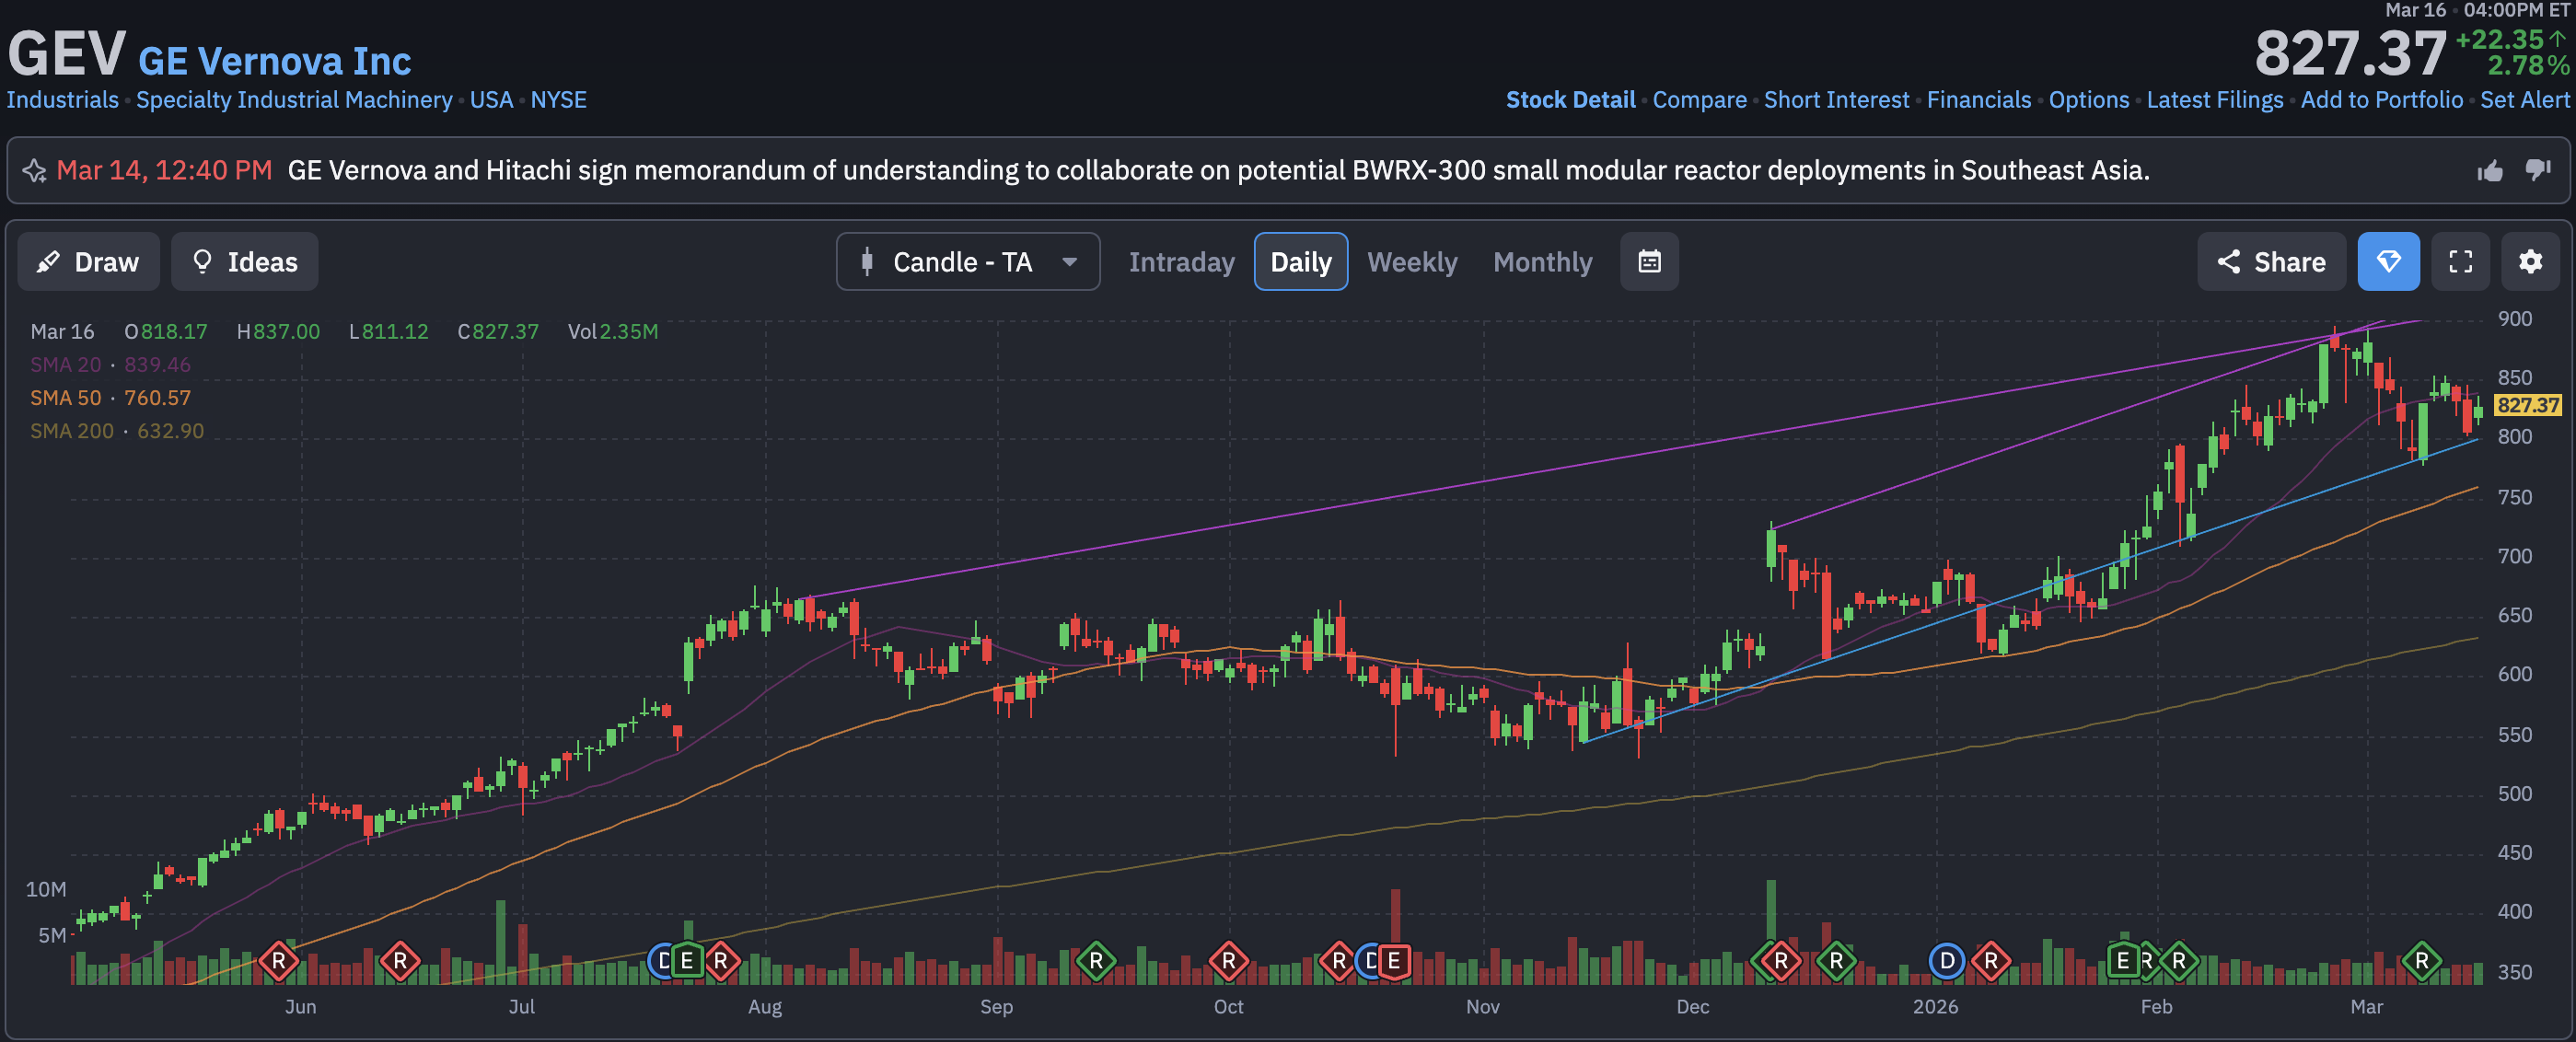Click the star icon beside news headline
This screenshot has width=2576, height=1042.
click(x=34, y=171)
